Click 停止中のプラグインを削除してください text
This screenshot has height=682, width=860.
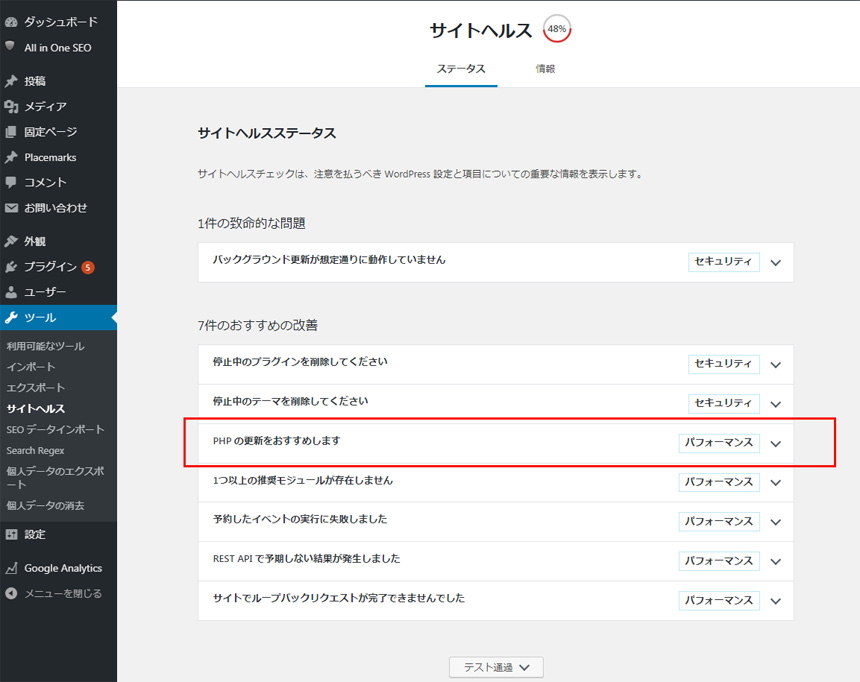[300, 362]
